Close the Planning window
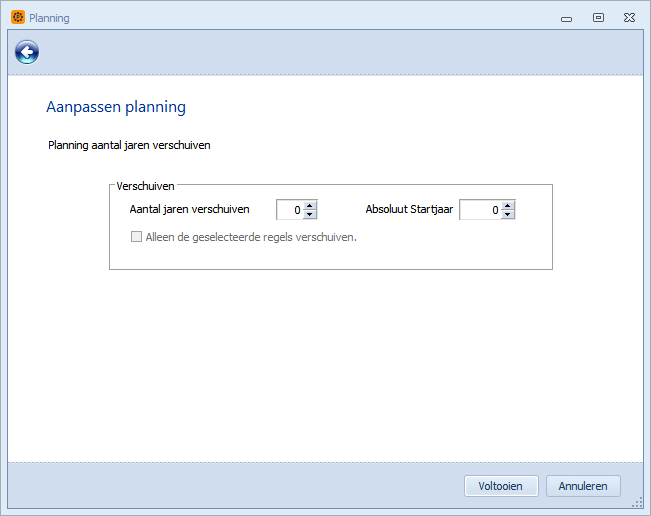The width and height of the screenshot is (651, 516). pos(629,18)
